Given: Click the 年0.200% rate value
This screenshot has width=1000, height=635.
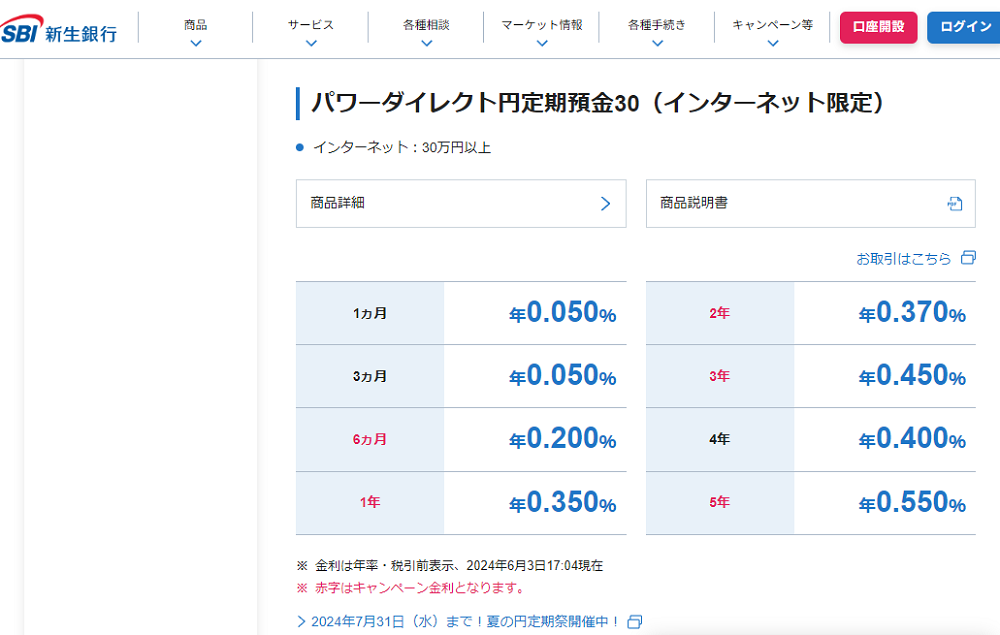Looking at the screenshot, I should (x=562, y=439).
